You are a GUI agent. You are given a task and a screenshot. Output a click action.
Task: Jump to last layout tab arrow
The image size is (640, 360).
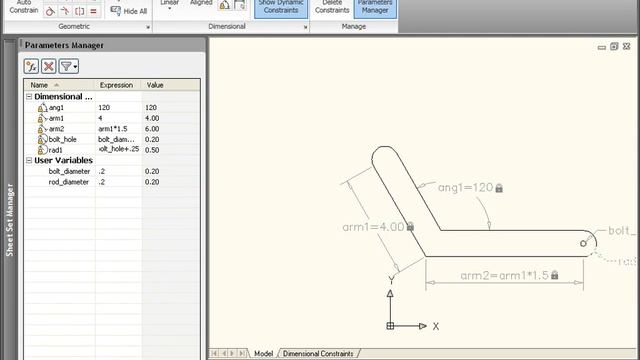[x=242, y=353]
